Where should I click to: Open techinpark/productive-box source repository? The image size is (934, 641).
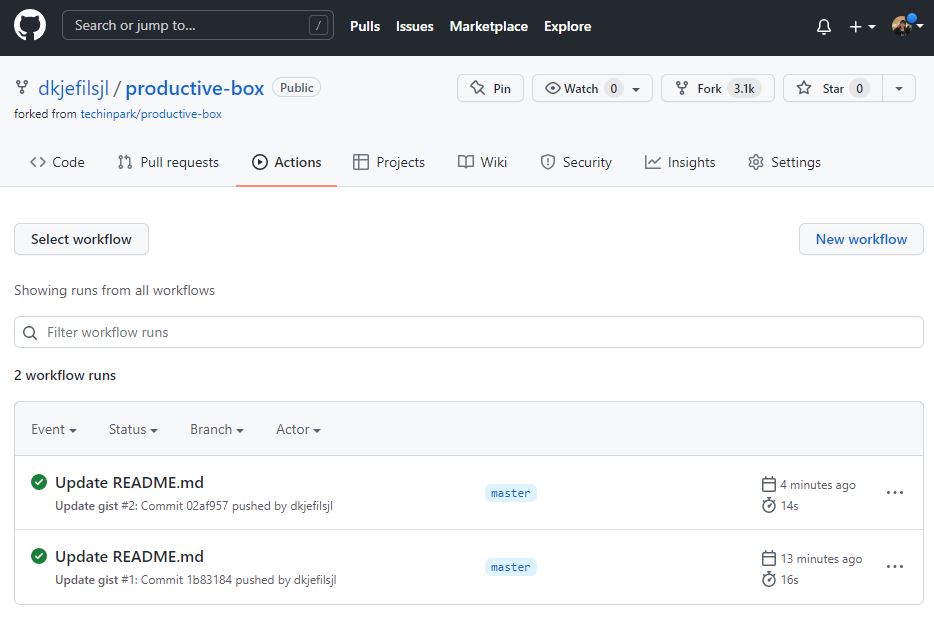click(x=151, y=114)
